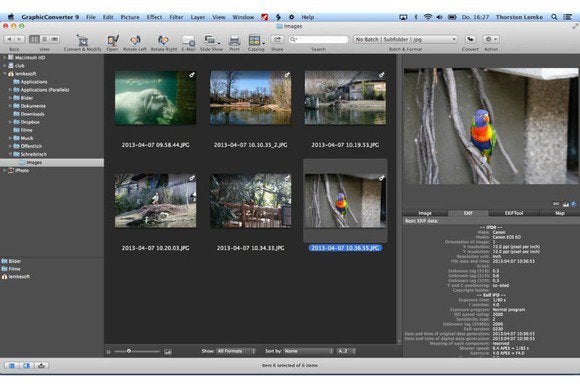Switch to the EXIF tab
The image size is (580, 388).
(x=468, y=213)
